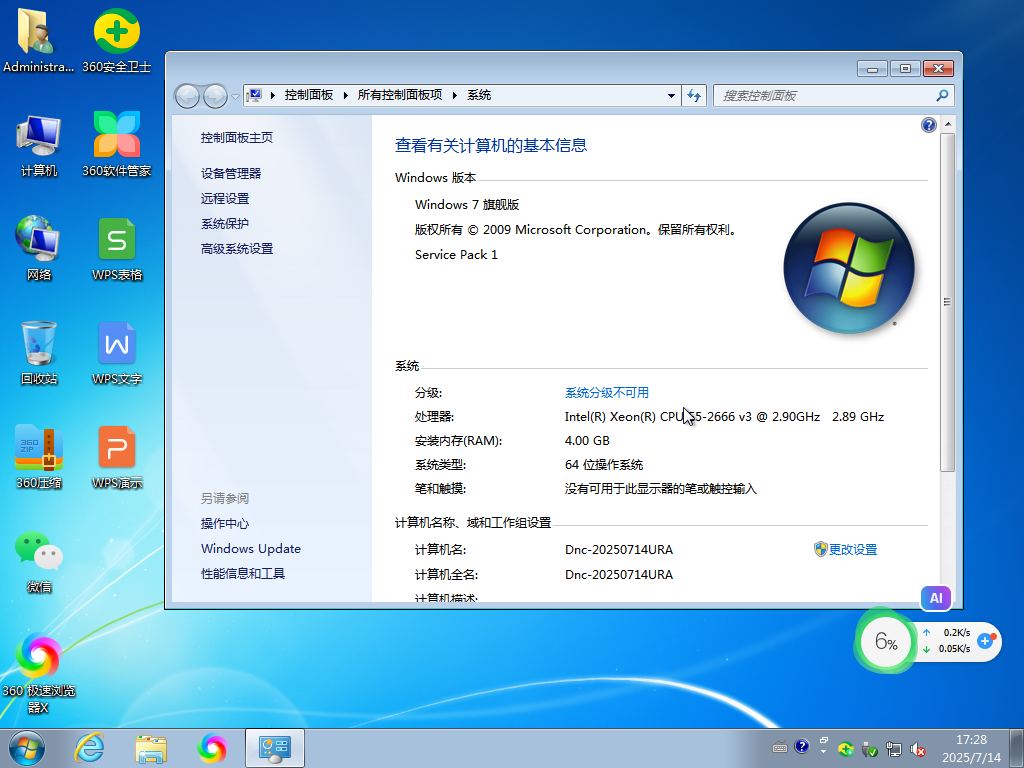Open 性能信息和工具 link

point(242,573)
